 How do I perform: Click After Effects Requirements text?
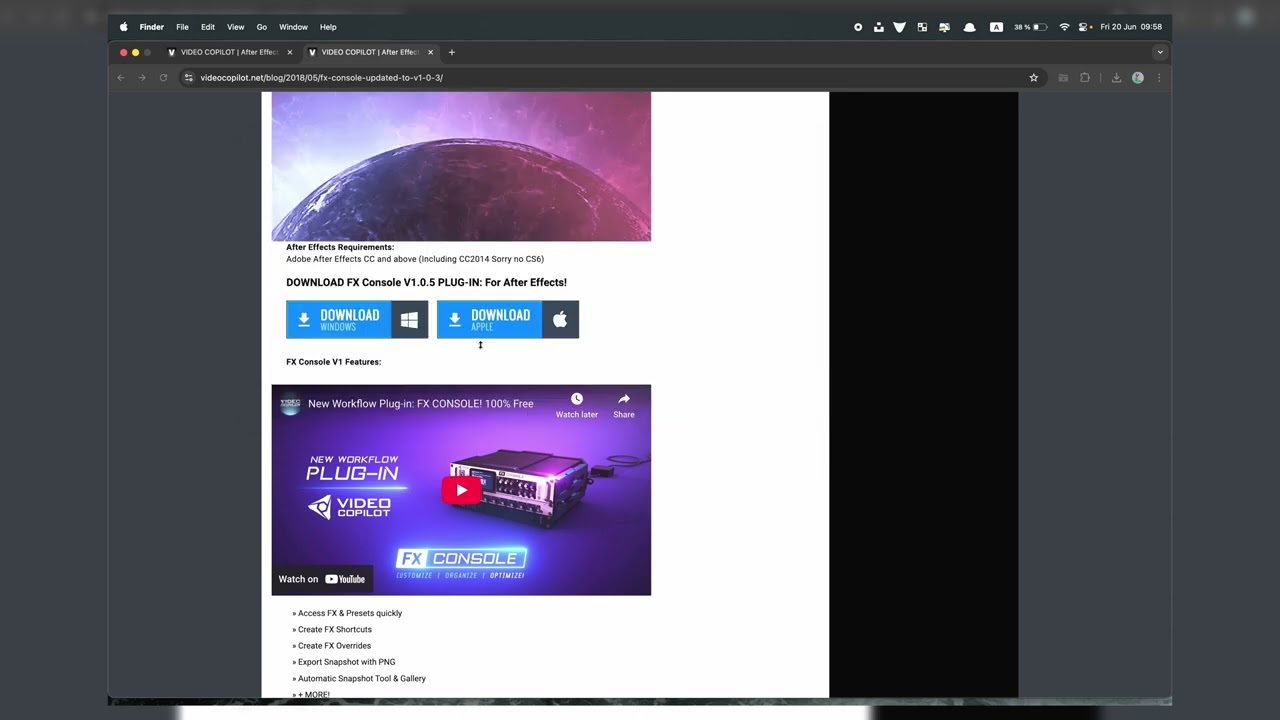pos(340,247)
